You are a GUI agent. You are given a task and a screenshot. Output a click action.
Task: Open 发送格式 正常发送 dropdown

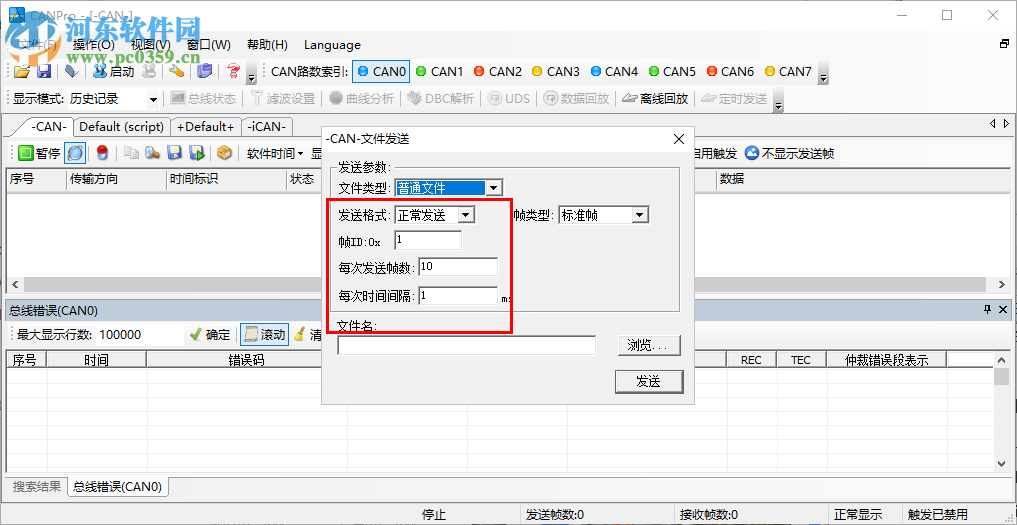click(x=466, y=215)
